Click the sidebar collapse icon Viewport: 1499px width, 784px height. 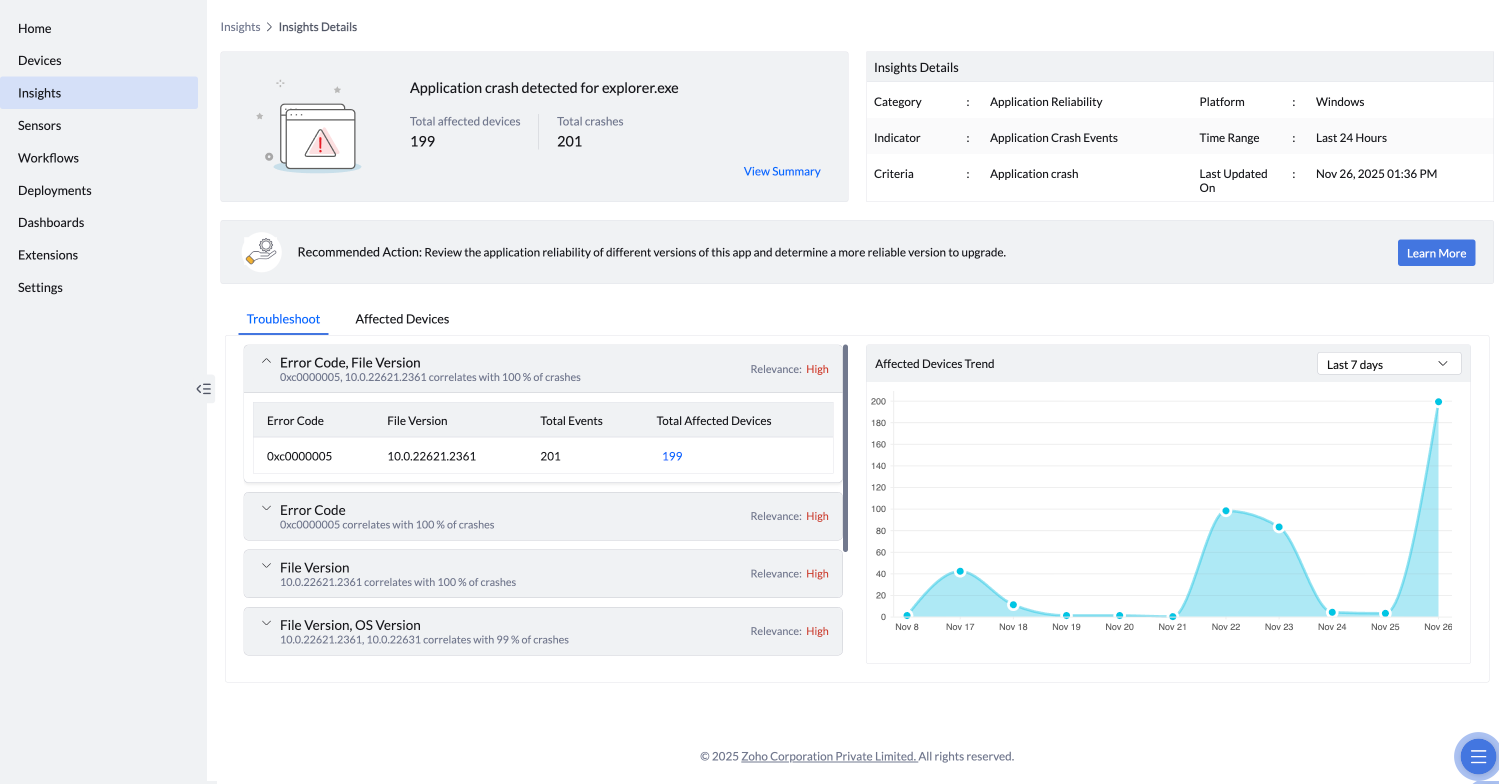204,389
